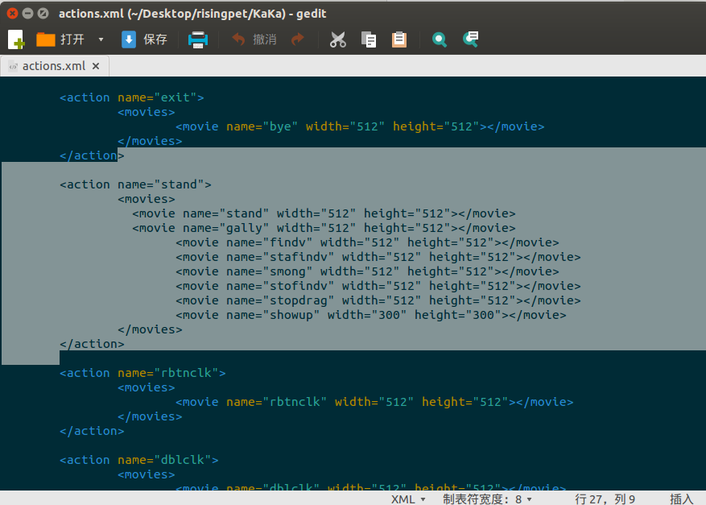The width and height of the screenshot is (706, 505).
Task: Open the XML language dropdown
Action: 408,498
